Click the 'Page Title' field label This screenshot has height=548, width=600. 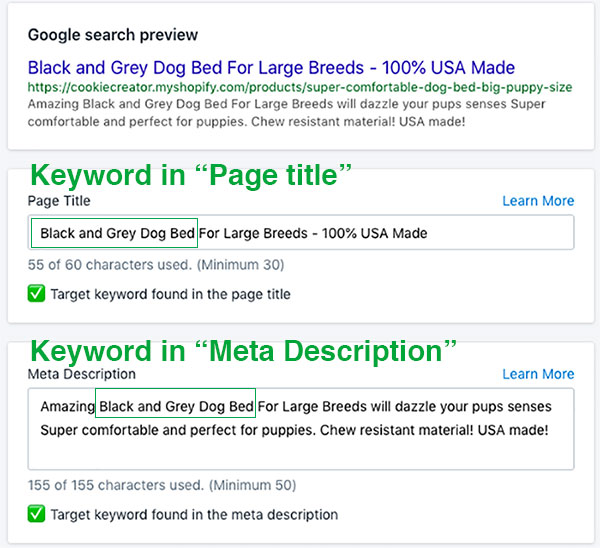(x=59, y=201)
